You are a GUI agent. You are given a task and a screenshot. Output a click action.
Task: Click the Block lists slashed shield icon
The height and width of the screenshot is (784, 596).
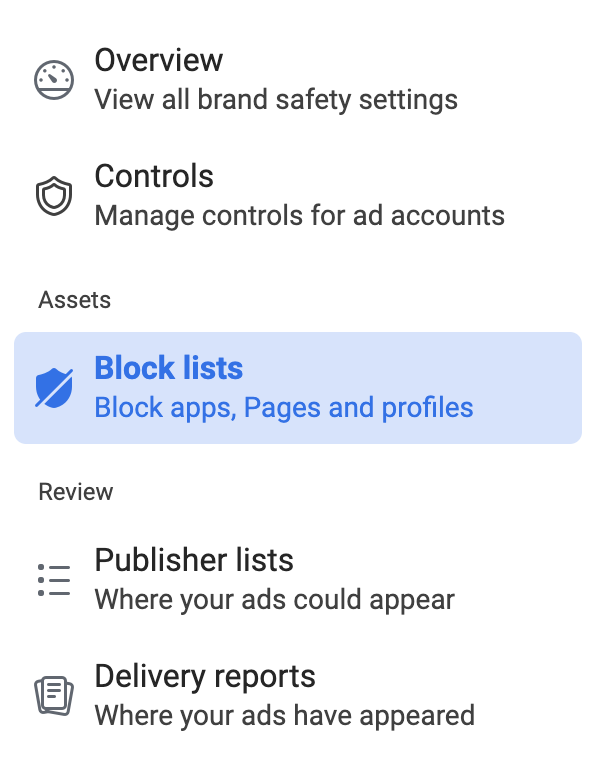54,388
